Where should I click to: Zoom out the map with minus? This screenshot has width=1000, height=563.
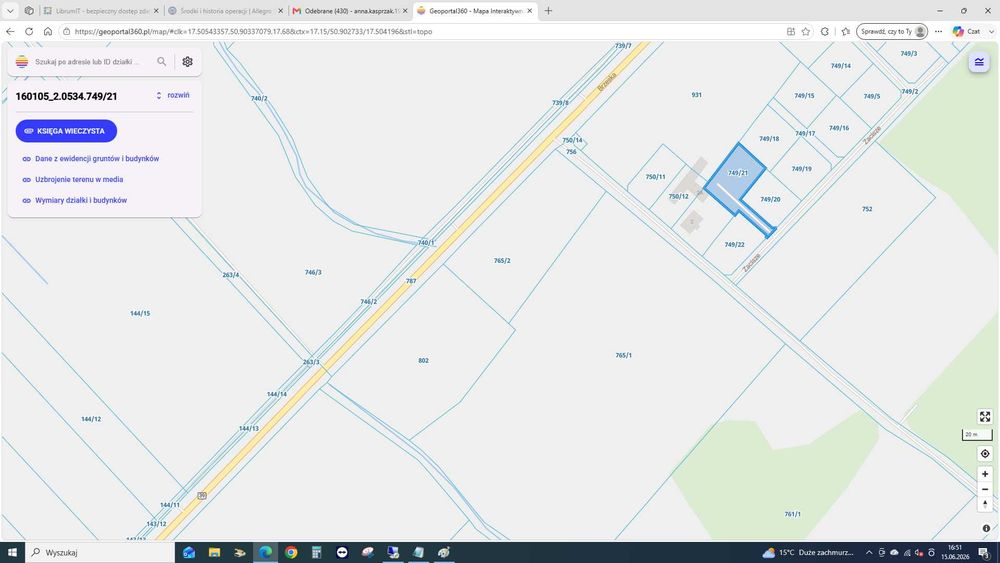[985, 489]
